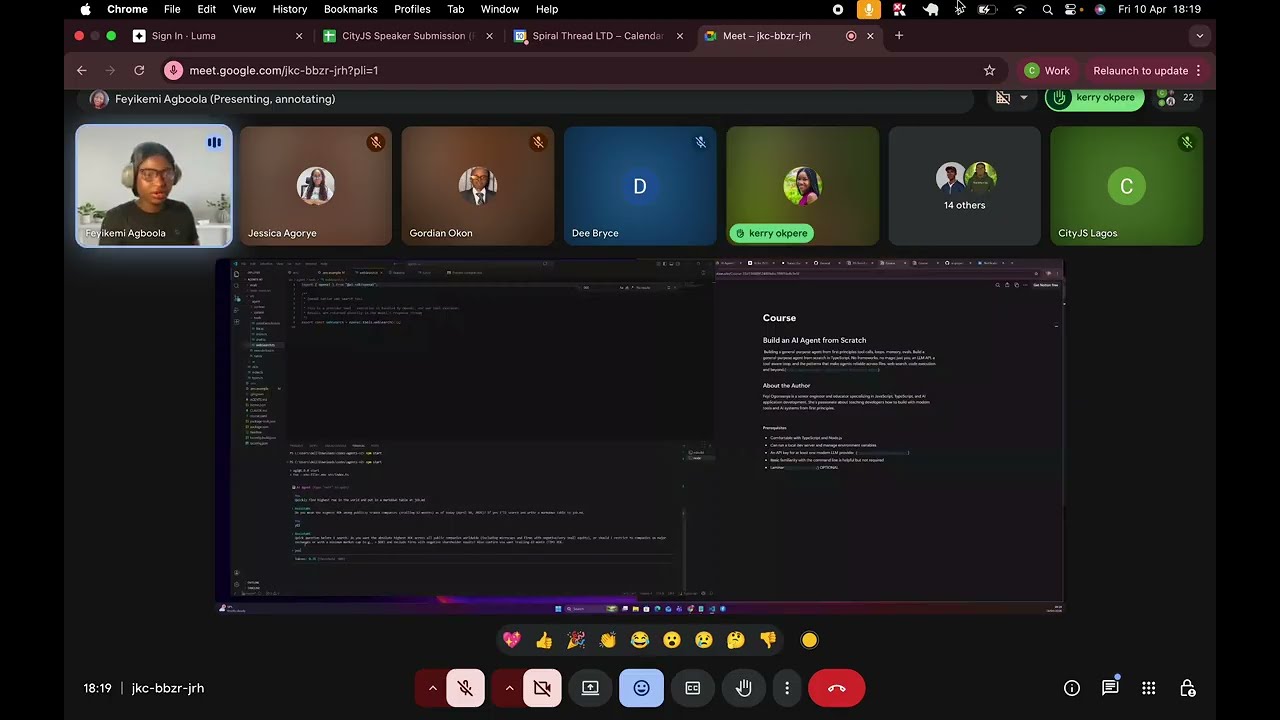Image resolution: width=1280 pixels, height=720 pixels.
Task: Click Relaunch to update button
Action: pyautogui.click(x=1148, y=71)
